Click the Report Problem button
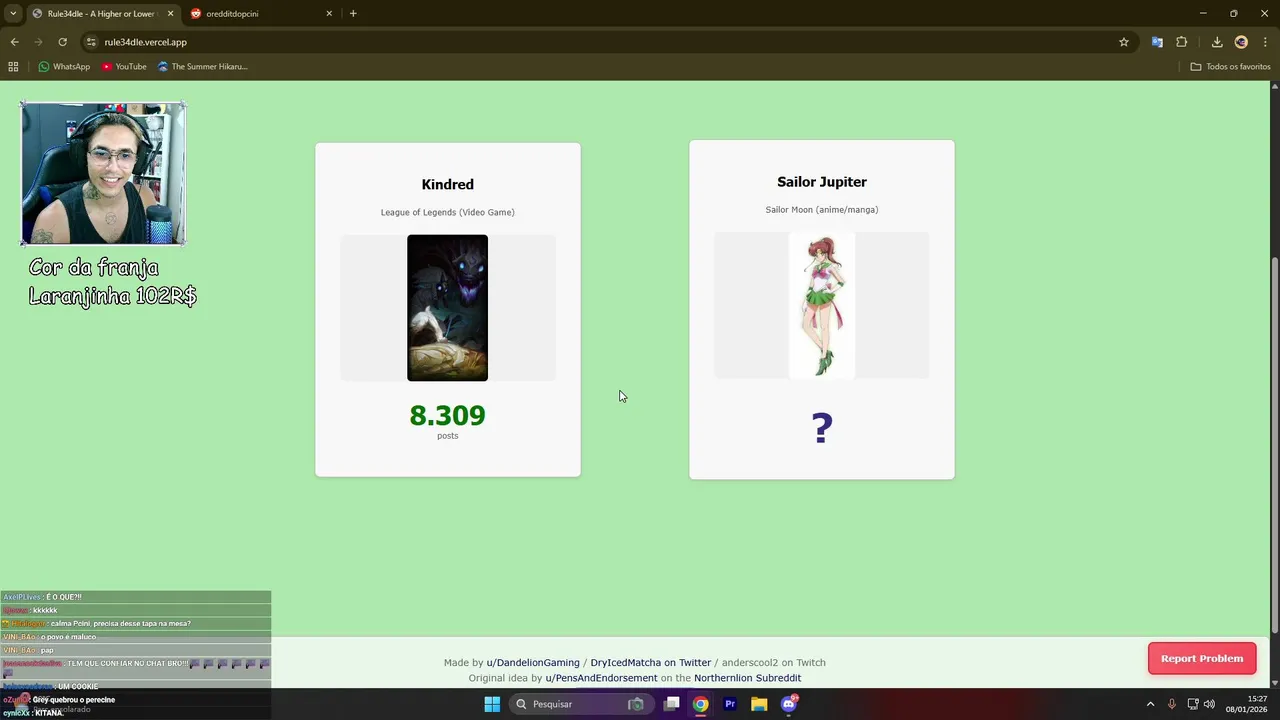 [x=1202, y=658]
